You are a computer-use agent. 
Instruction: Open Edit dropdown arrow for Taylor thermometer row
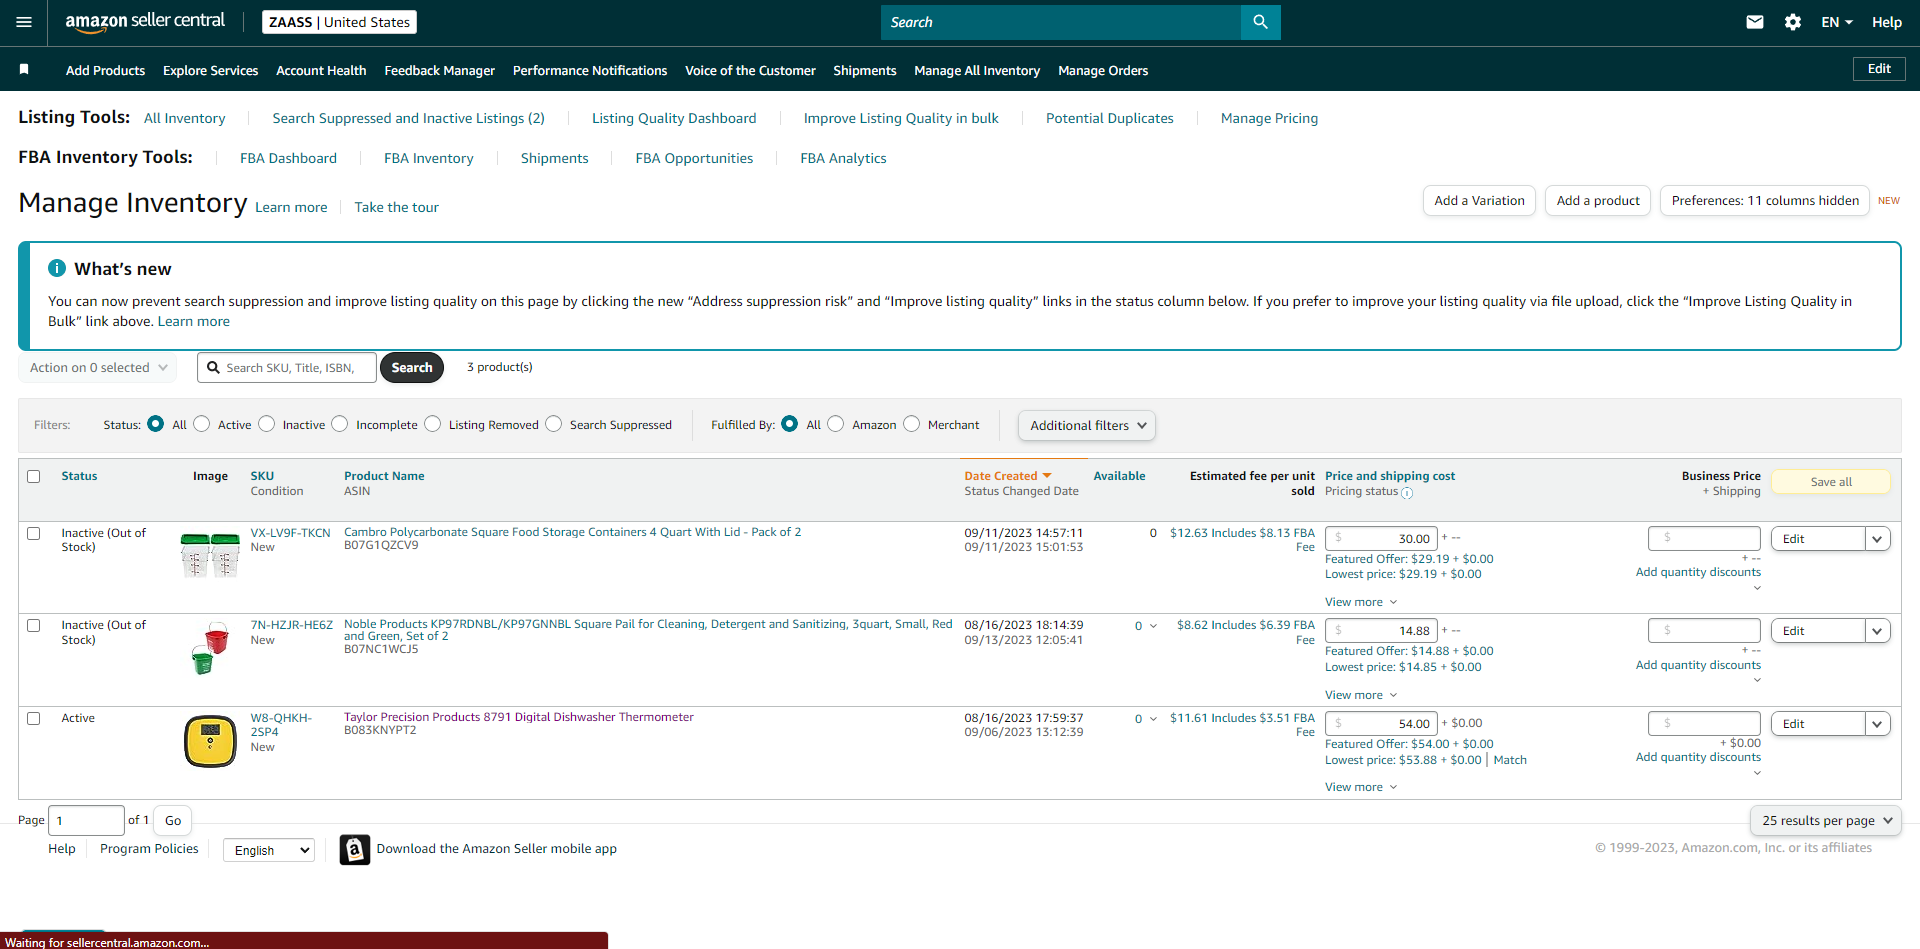pos(1877,724)
